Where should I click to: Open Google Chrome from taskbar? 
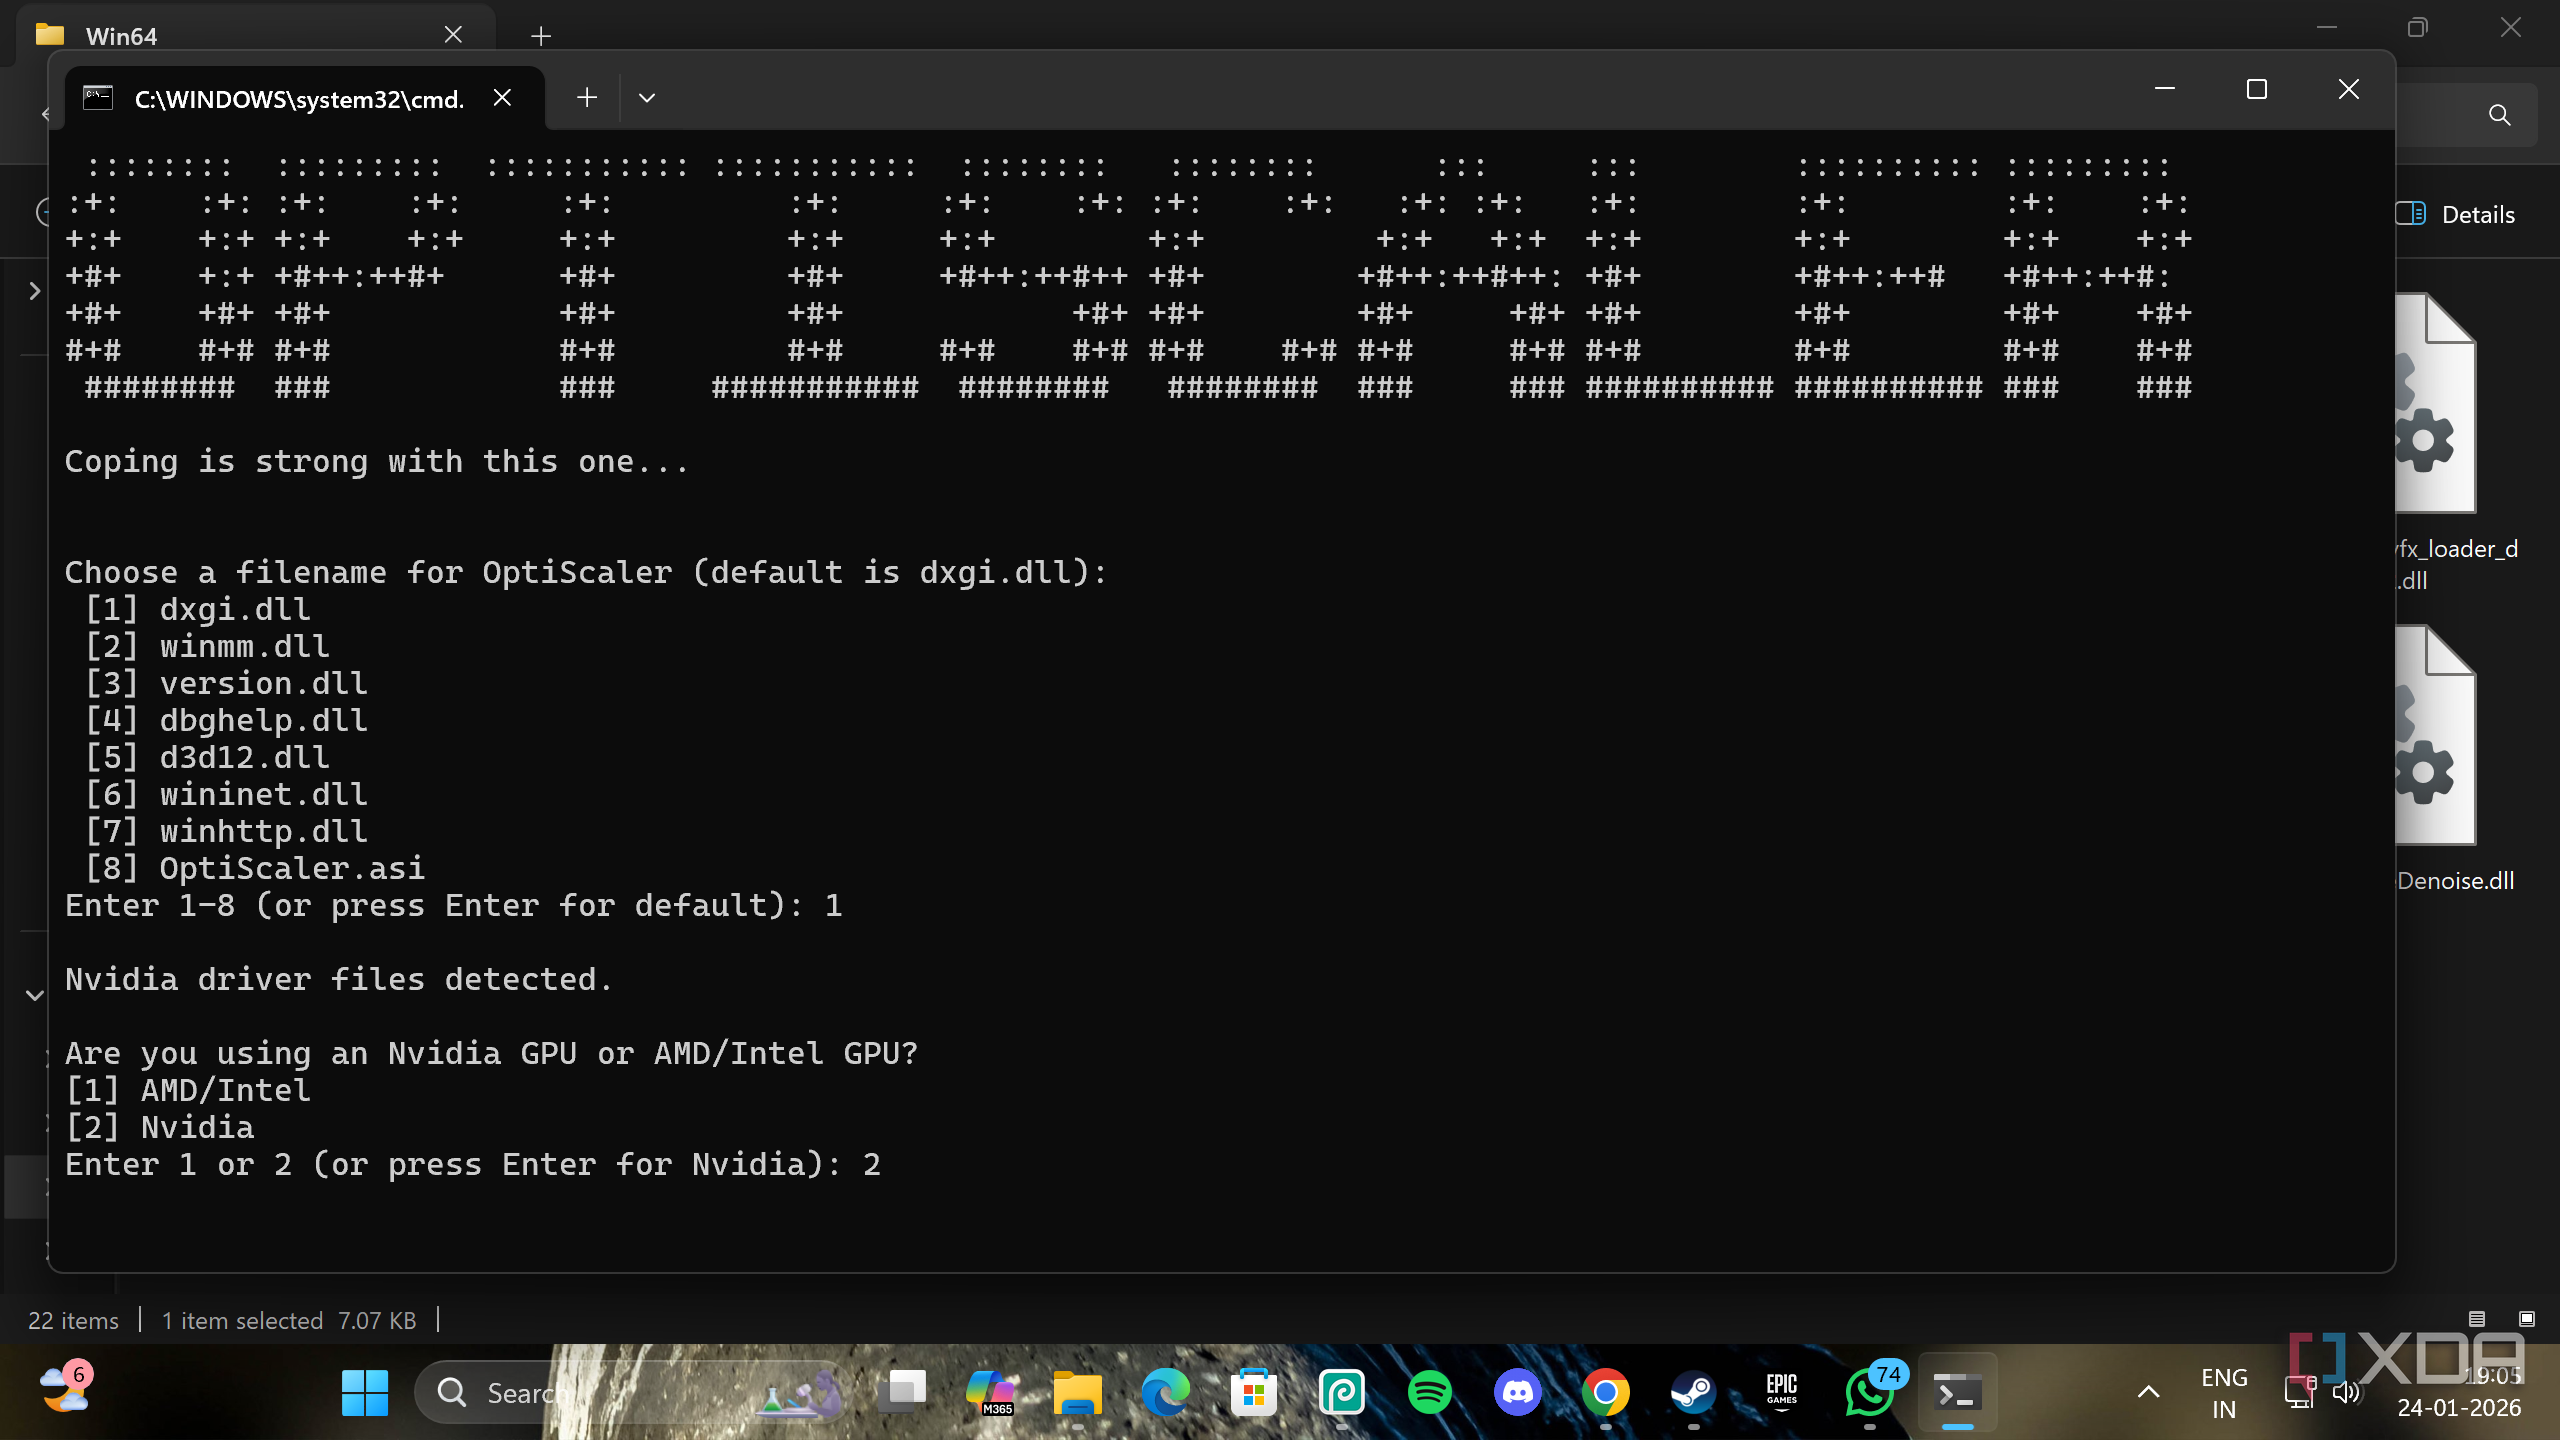click(1606, 1392)
